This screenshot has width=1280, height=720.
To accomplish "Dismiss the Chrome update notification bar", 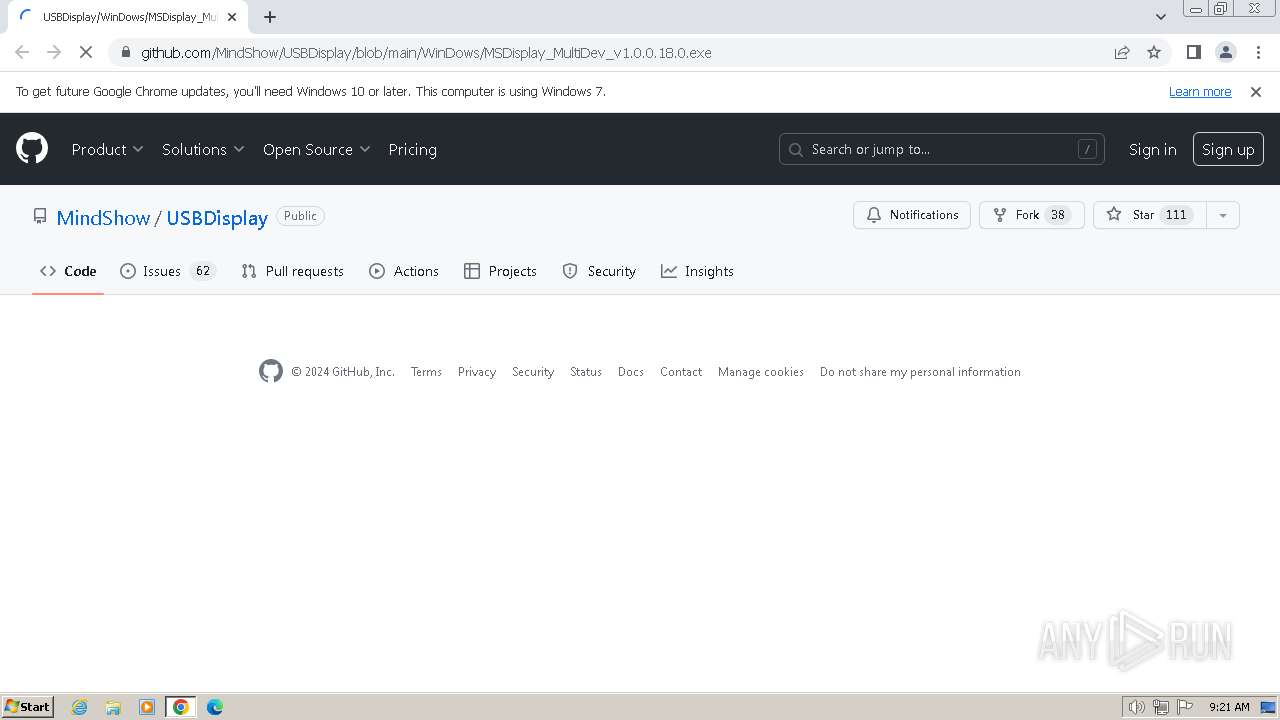I will click(x=1256, y=92).
